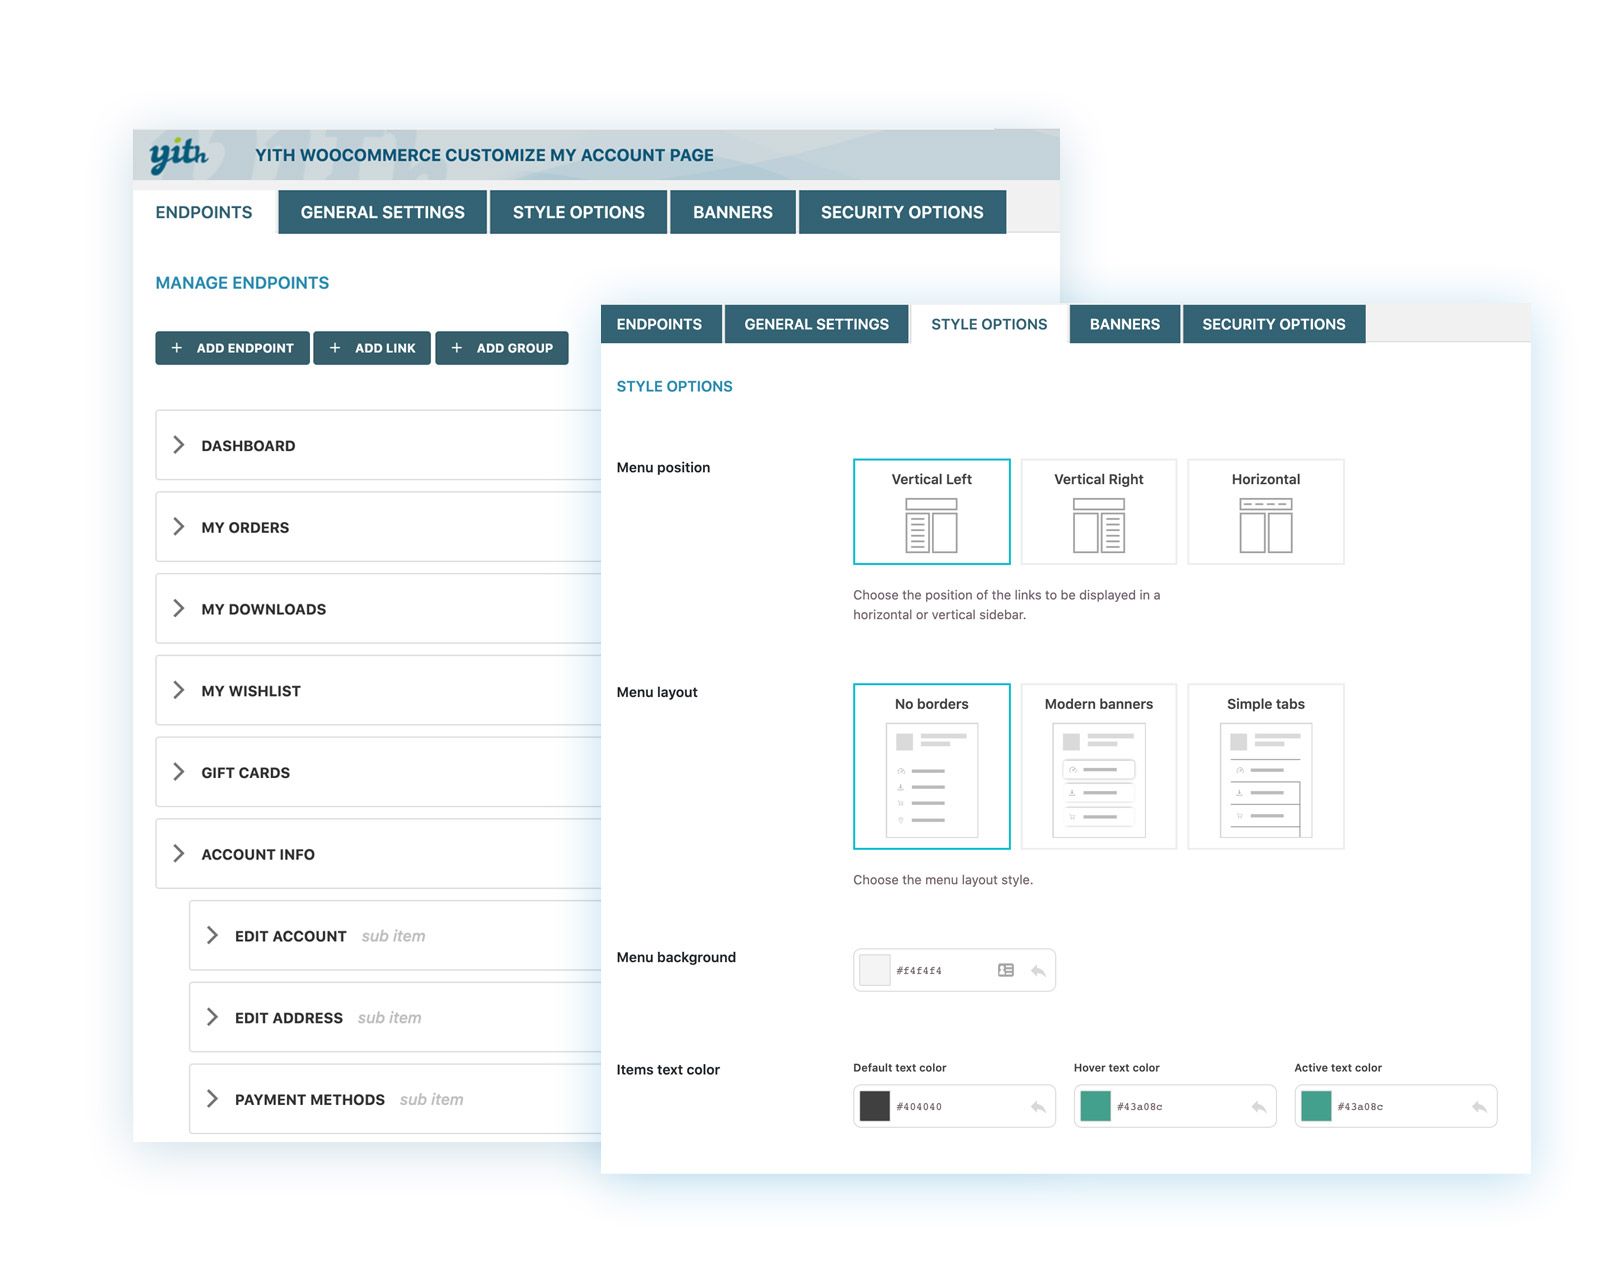Choose Modern banners menu layout
This screenshot has width=1613, height=1271.
pyautogui.click(x=1098, y=766)
